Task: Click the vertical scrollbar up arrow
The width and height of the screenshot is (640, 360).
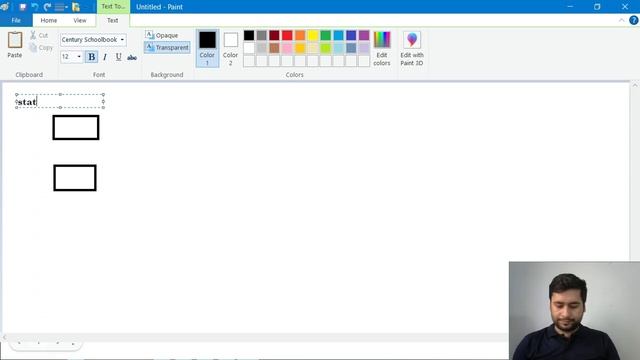Action: point(635,85)
